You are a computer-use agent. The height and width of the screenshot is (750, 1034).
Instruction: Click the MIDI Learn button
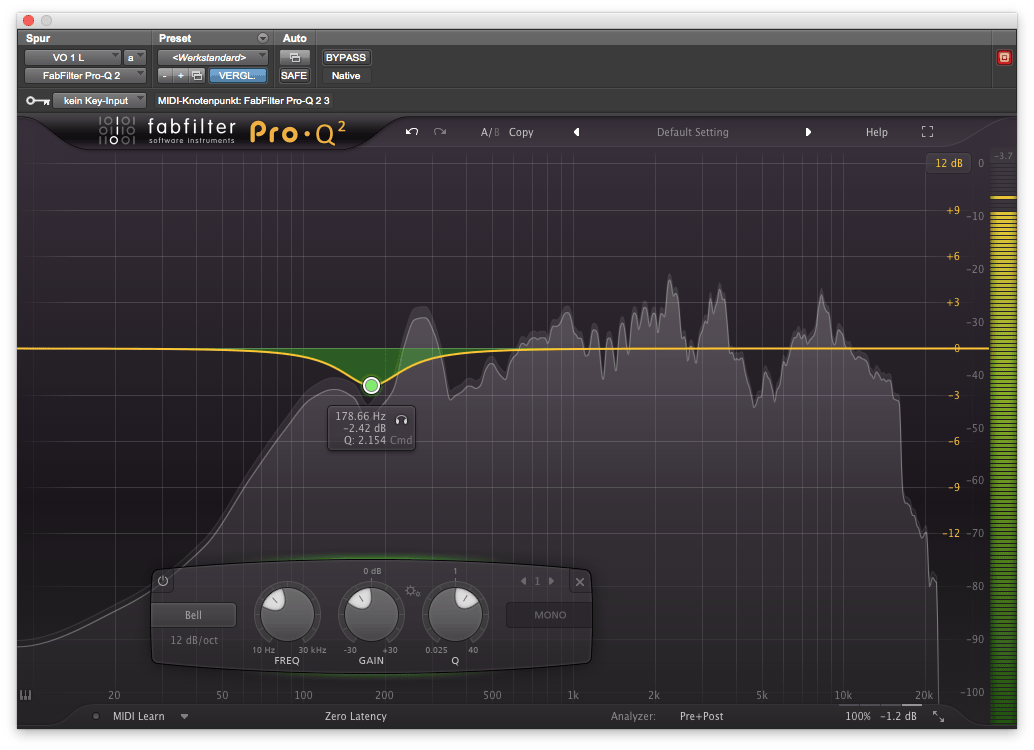click(138, 716)
